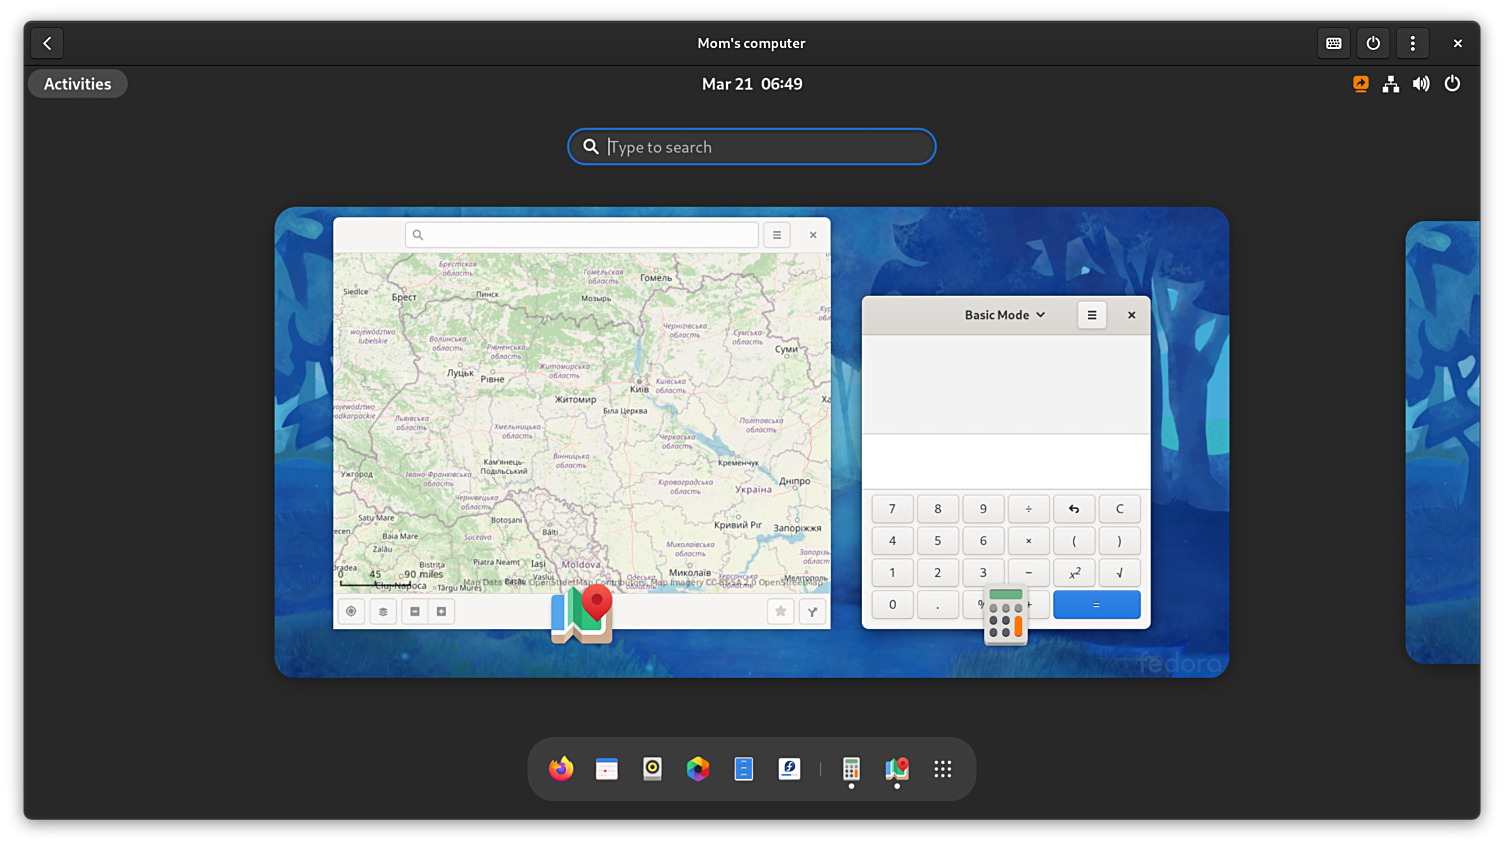Launch the Calendar app from the dock
This screenshot has width=1504, height=846.
607,769
